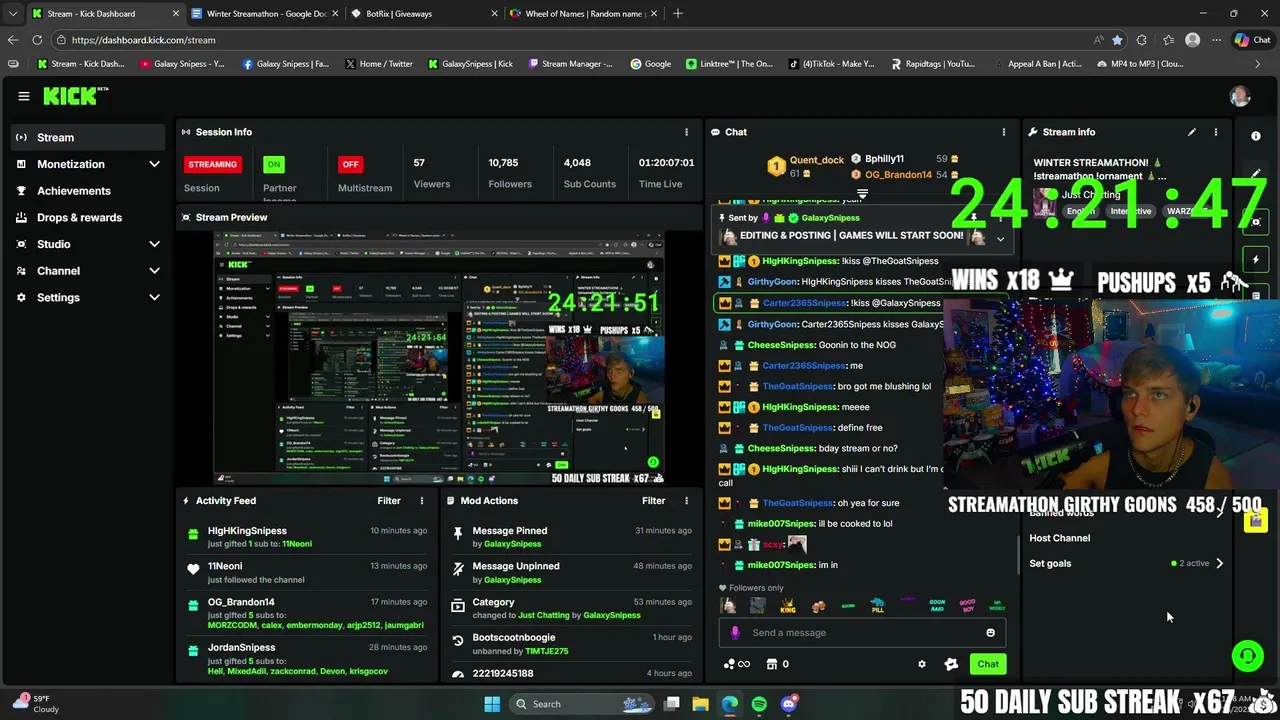Click the Windows Start button
This screenshot has height=720, width=1280.
click(492, 704)
